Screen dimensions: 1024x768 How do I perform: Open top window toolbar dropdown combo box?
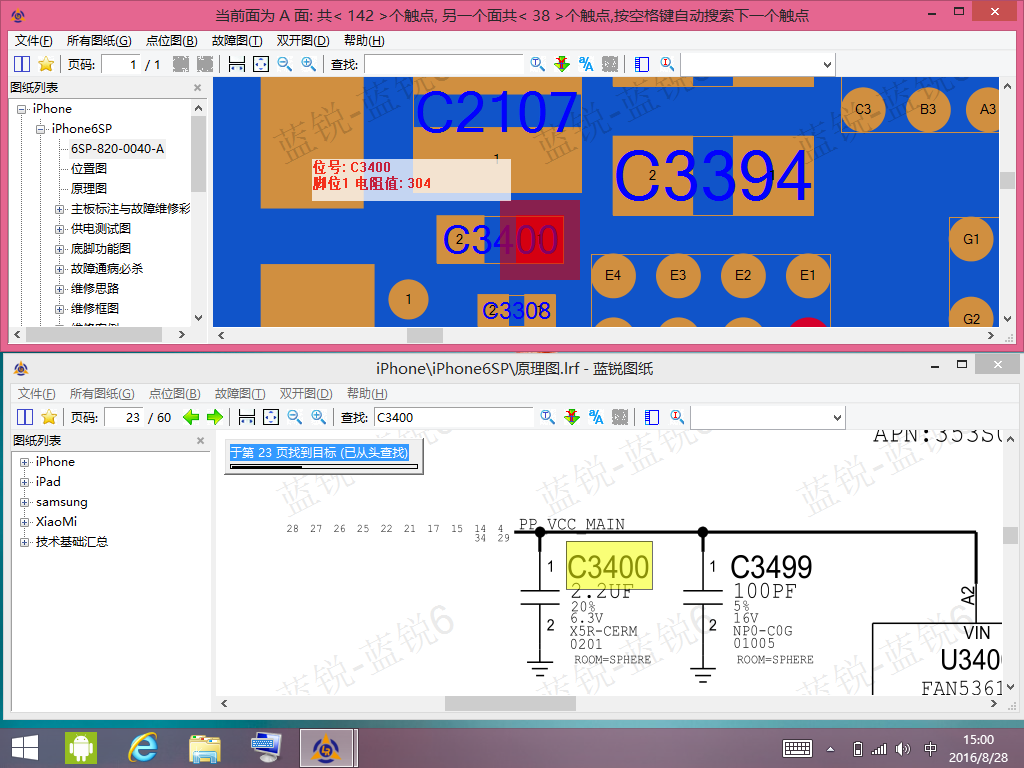(758, 64)
